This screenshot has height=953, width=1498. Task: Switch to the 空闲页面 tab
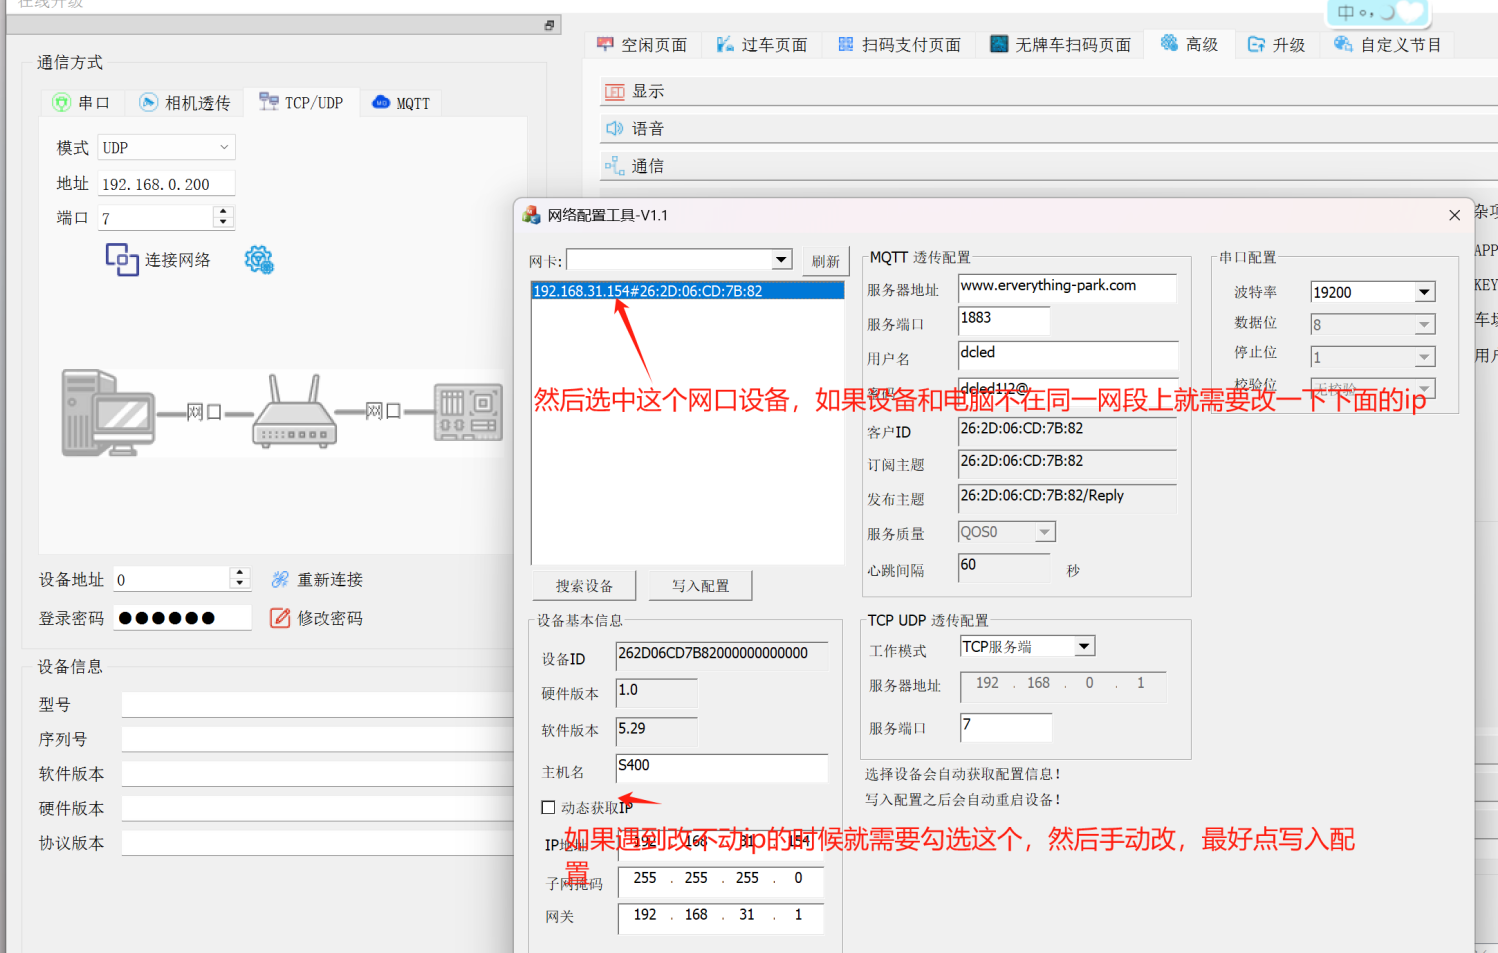click(x=643, y=45)
